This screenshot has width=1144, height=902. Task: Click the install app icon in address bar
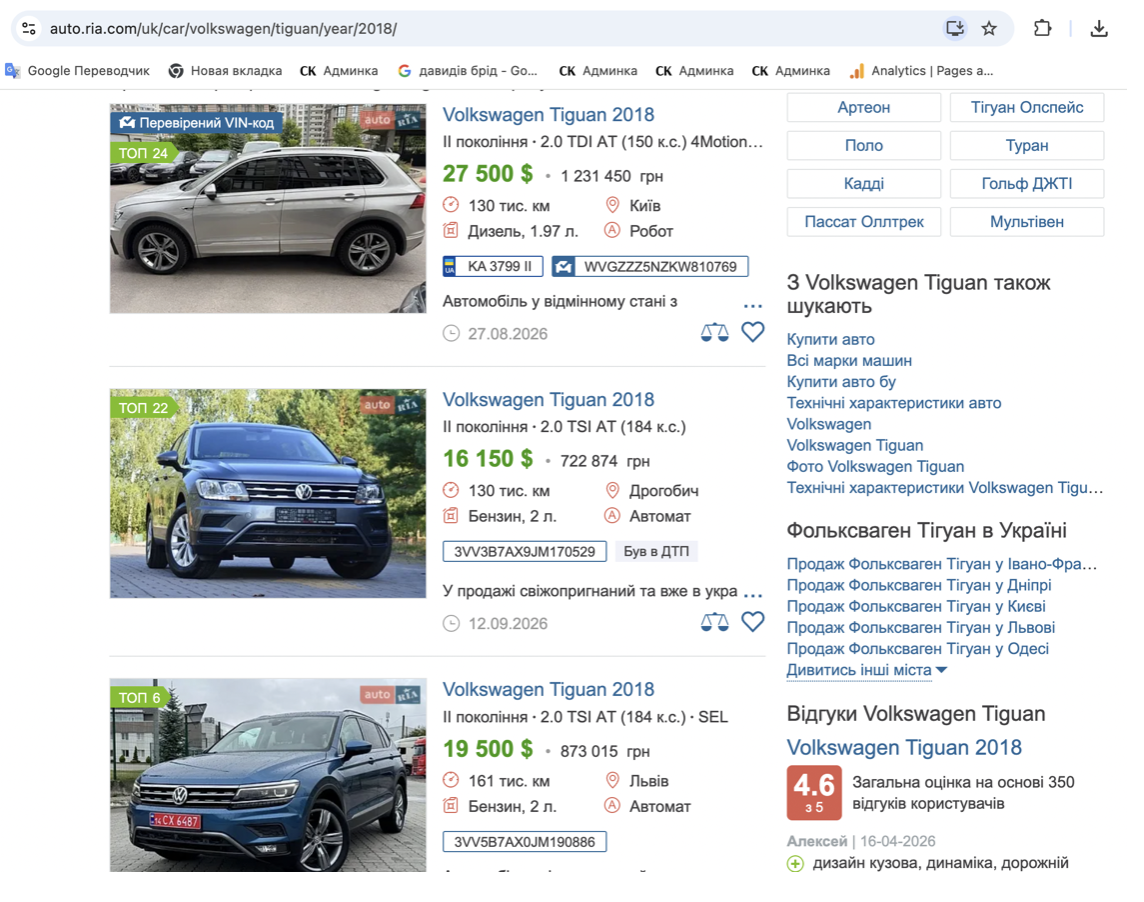coord(954,28)
